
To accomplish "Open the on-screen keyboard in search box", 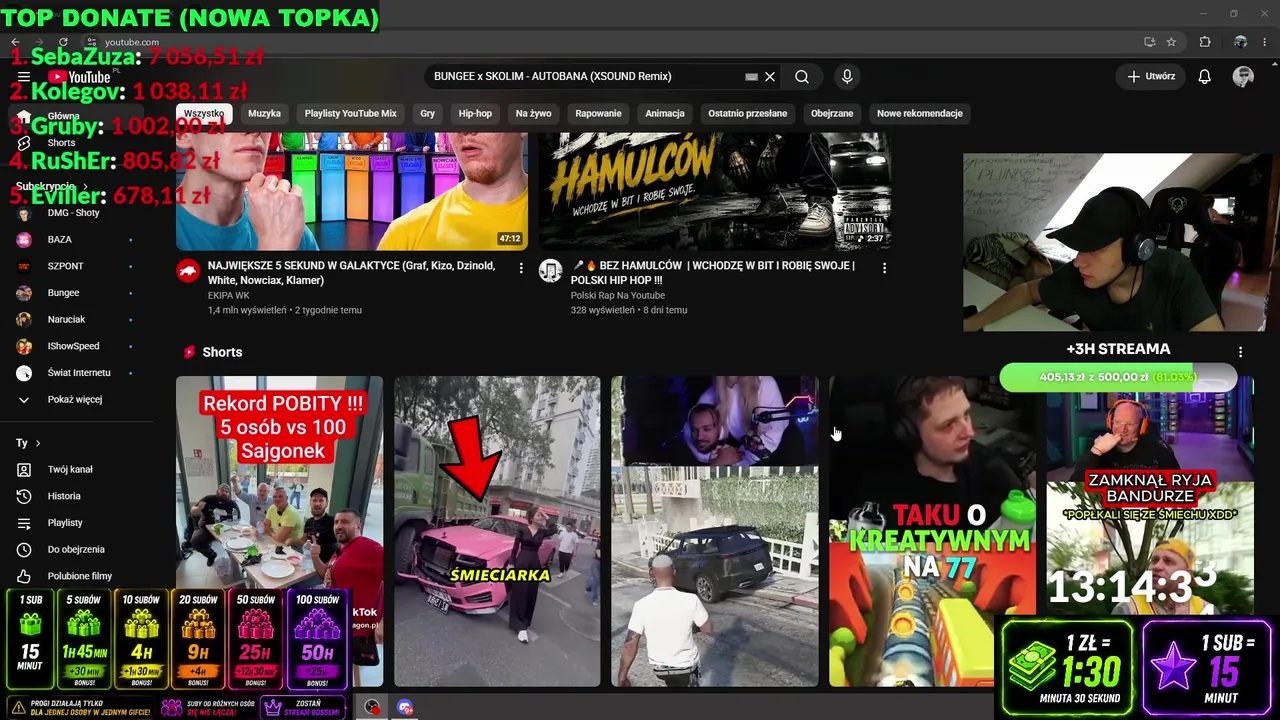I will (x=751, y=77).
